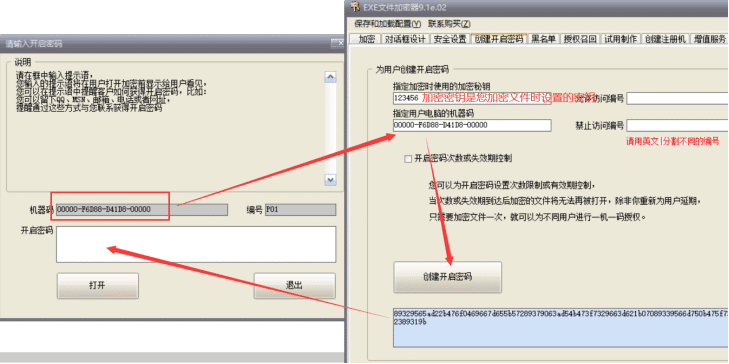
Task: Click the 退出 button
Action: [x=294, y=285]
